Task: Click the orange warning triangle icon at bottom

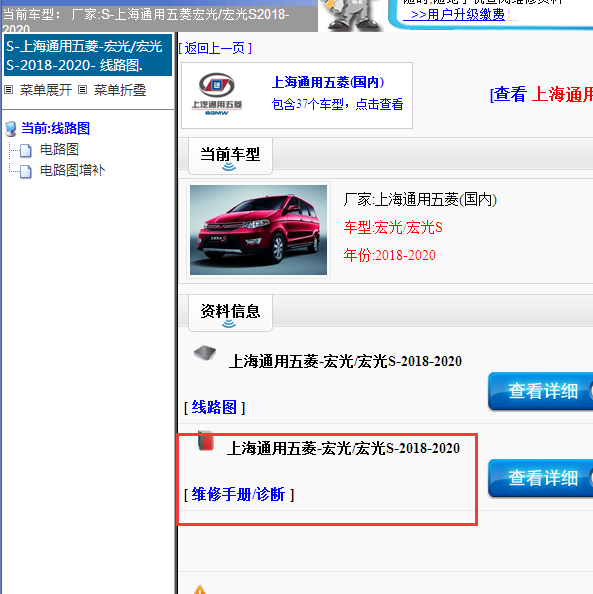Action: (200, 590)
